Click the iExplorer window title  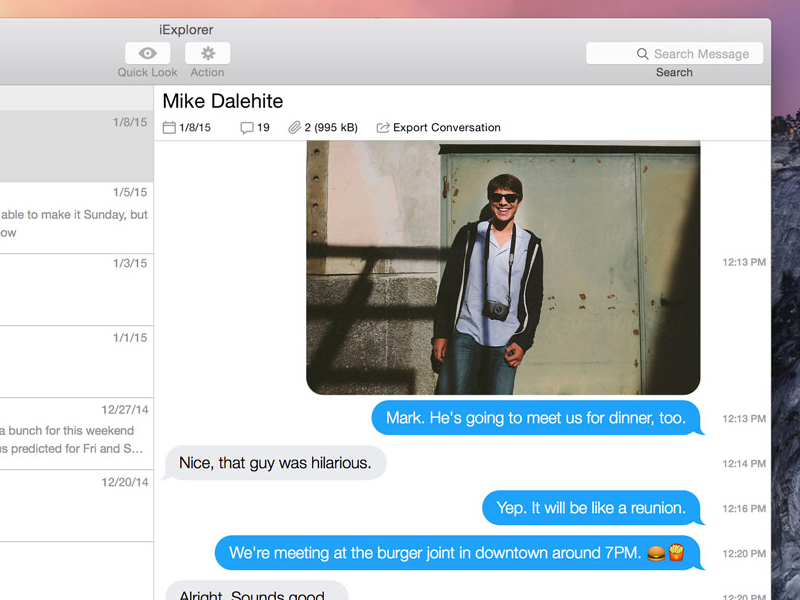tap(186, 30)
